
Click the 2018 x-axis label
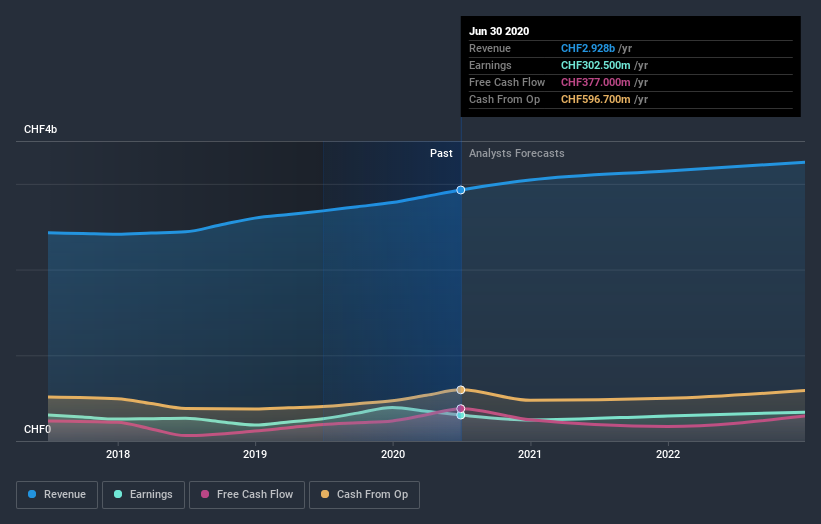pos(118,454)
